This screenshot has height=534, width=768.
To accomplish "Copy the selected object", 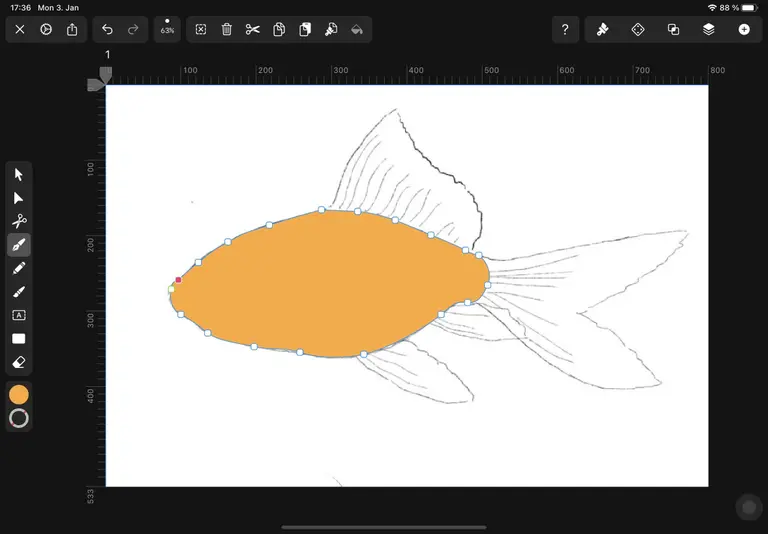I will (x=279, y=30).
